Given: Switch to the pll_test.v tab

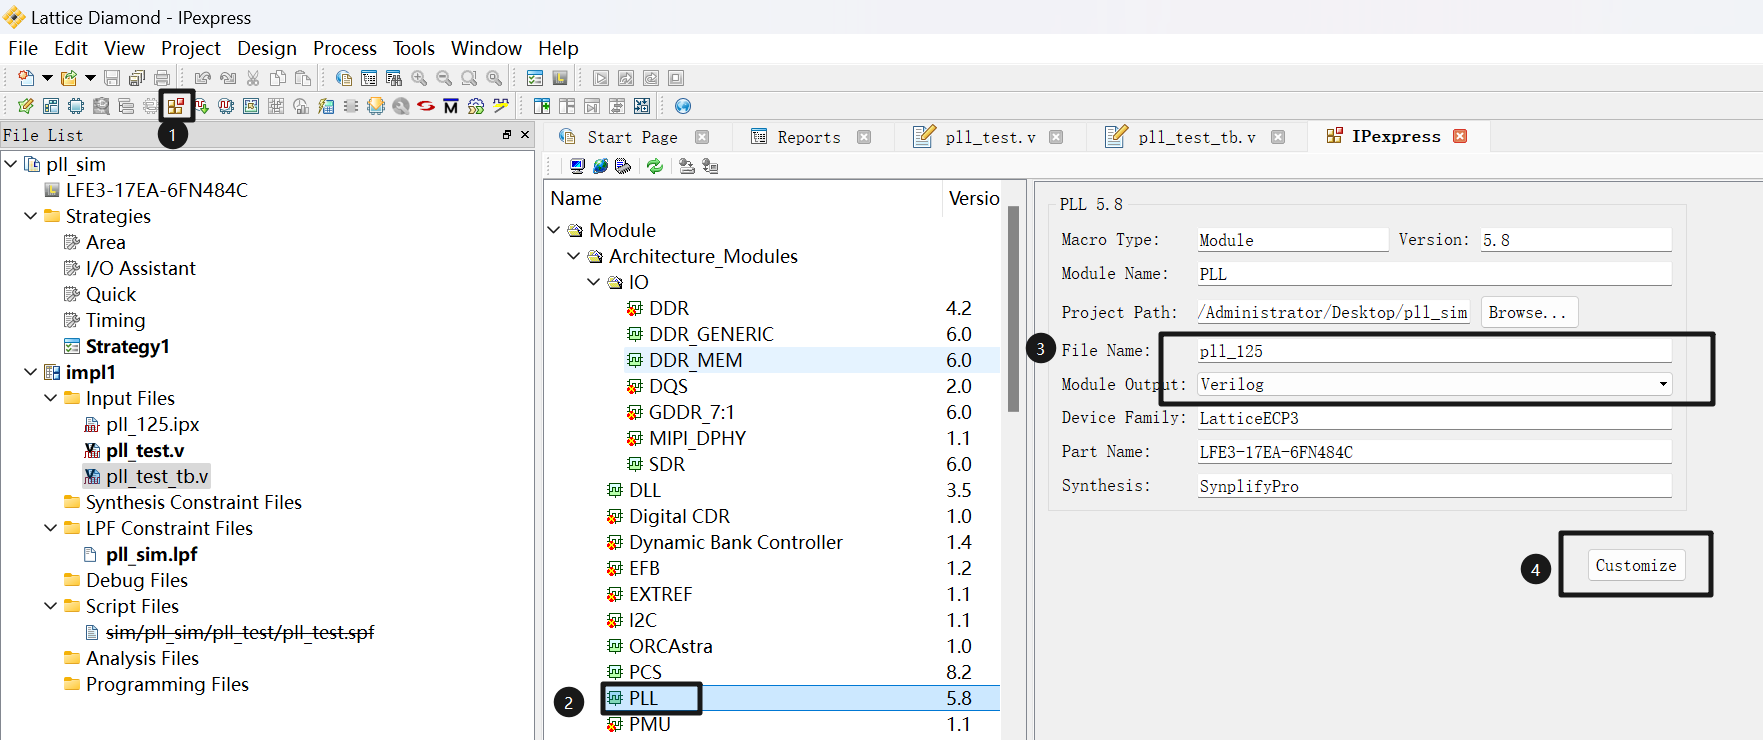Looking at the screenshot, I should coord(990,137).
